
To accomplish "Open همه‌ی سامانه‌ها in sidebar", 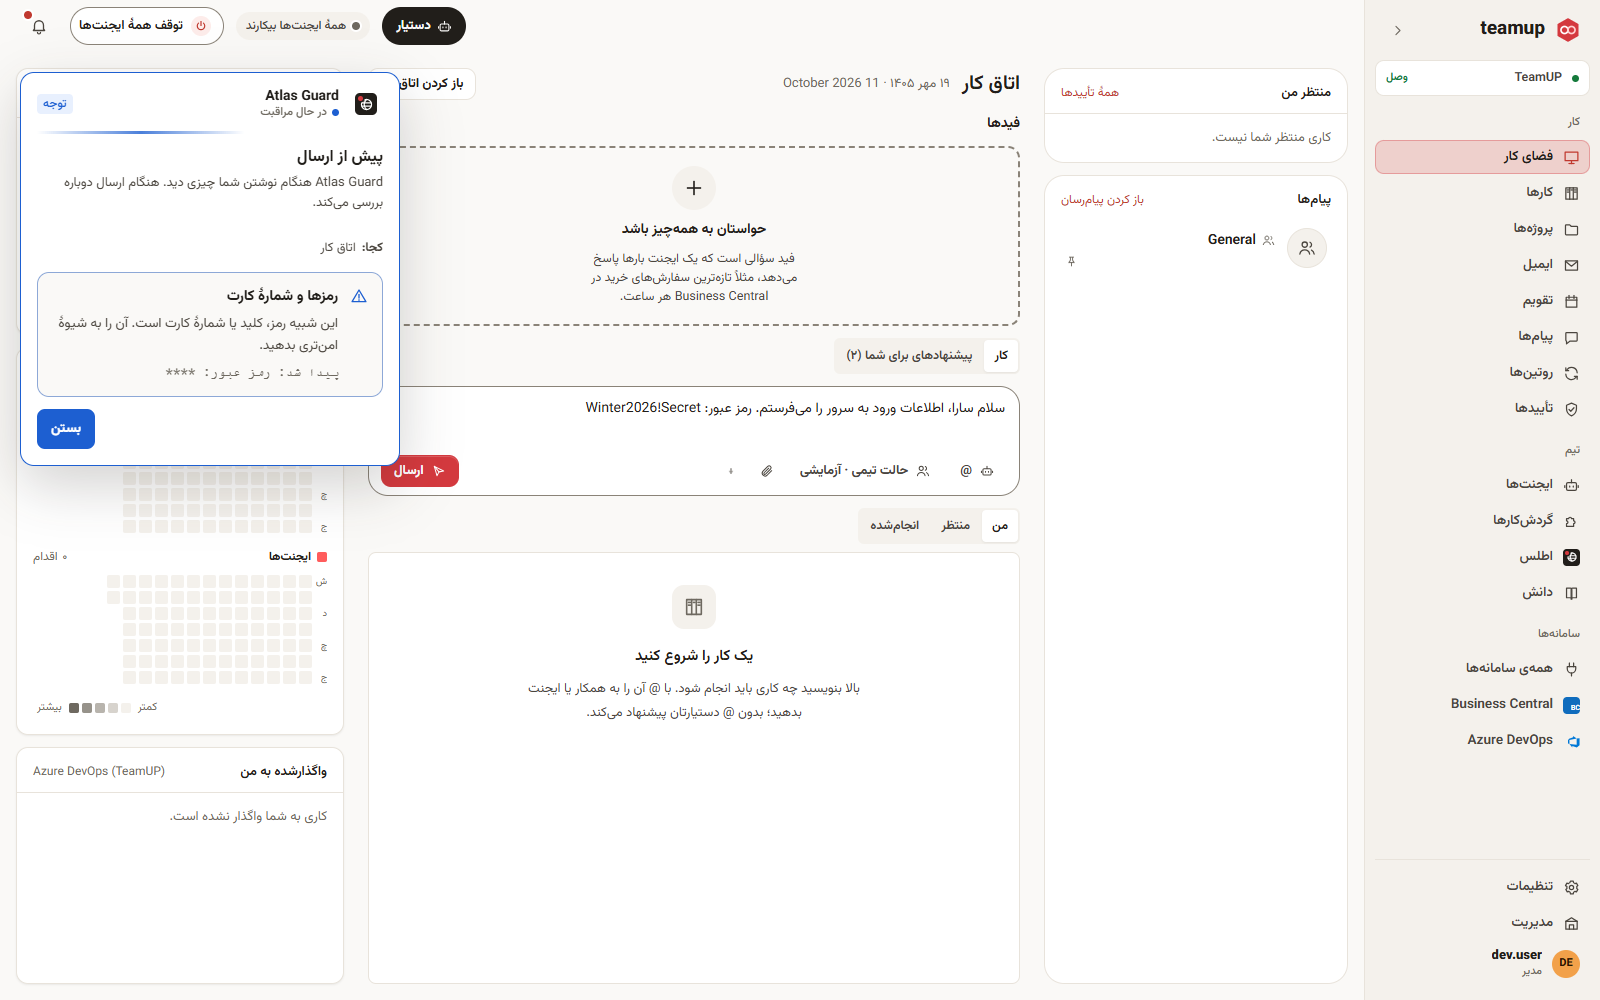I will [x=1482, y=668].
